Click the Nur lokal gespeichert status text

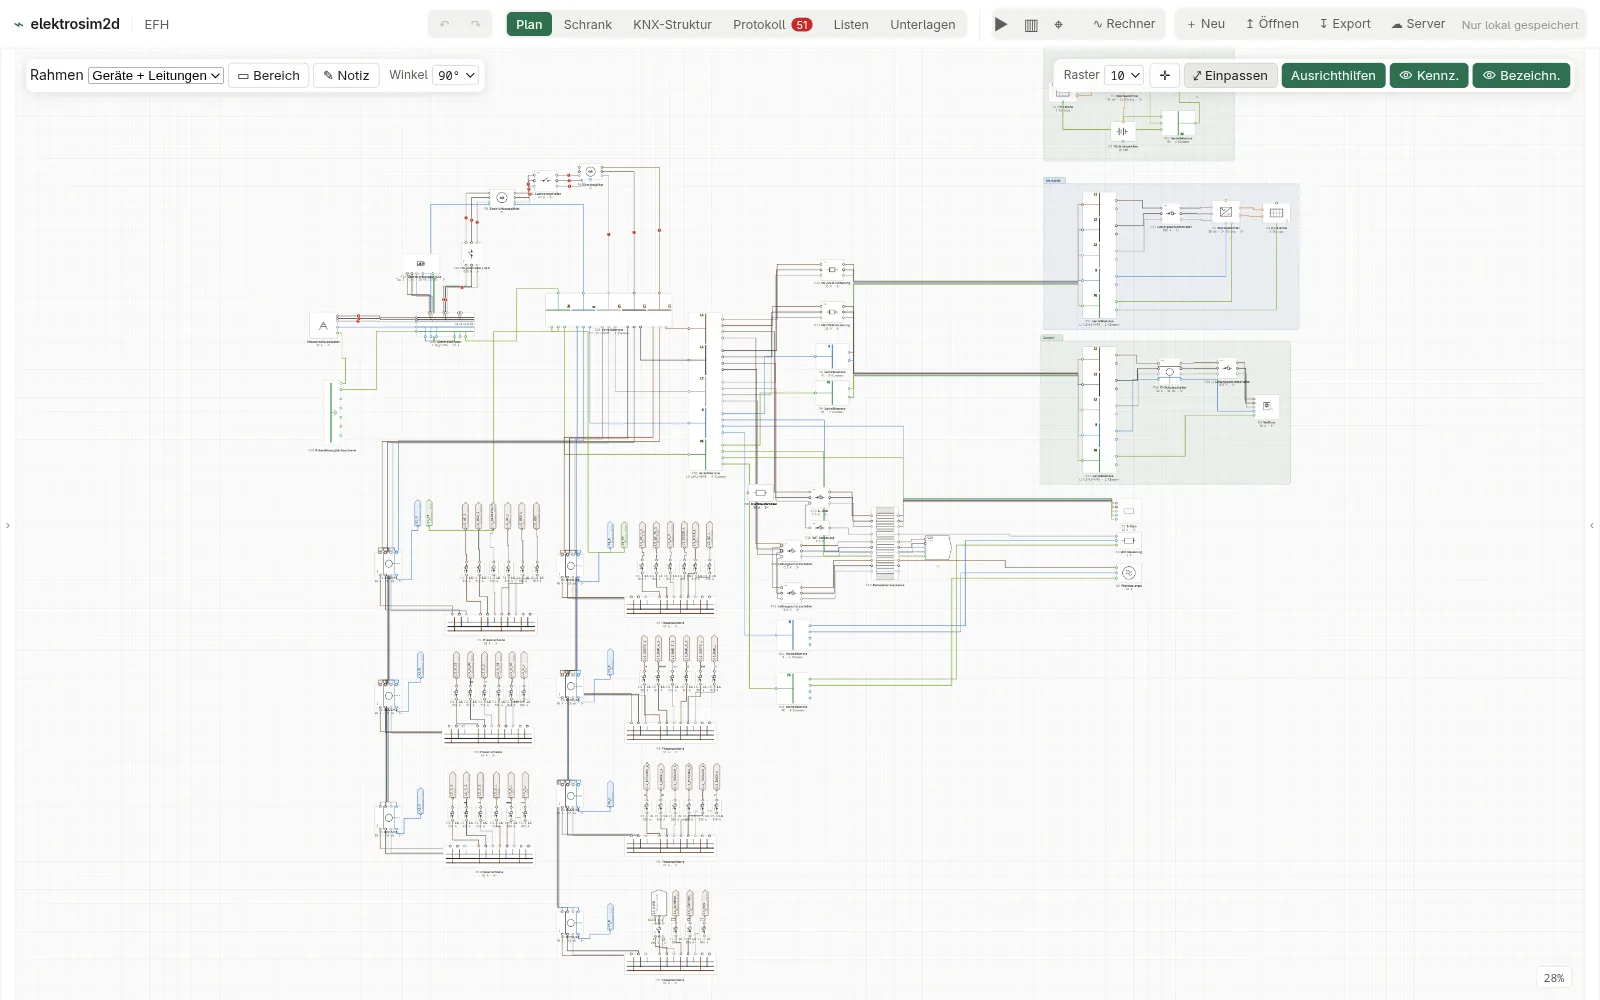click(1520, 25)
